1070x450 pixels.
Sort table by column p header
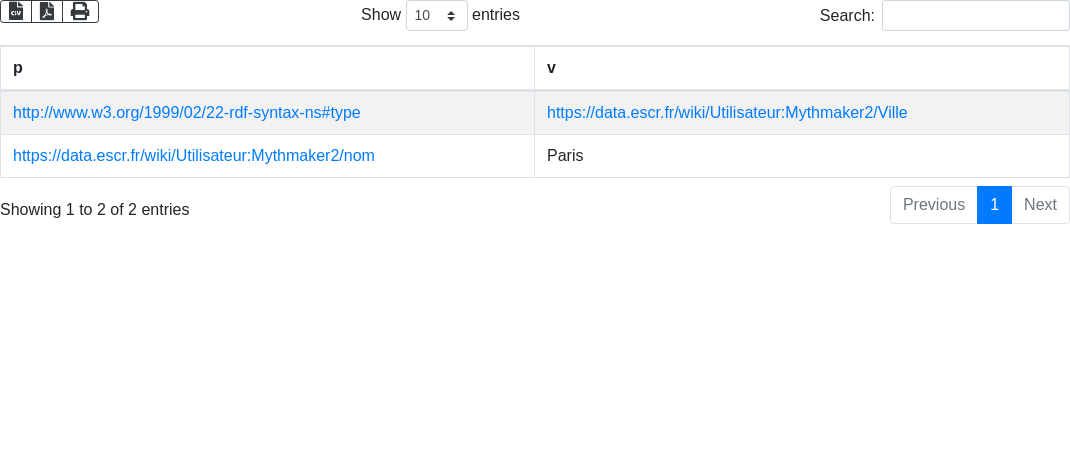click(x=267, y=68)
